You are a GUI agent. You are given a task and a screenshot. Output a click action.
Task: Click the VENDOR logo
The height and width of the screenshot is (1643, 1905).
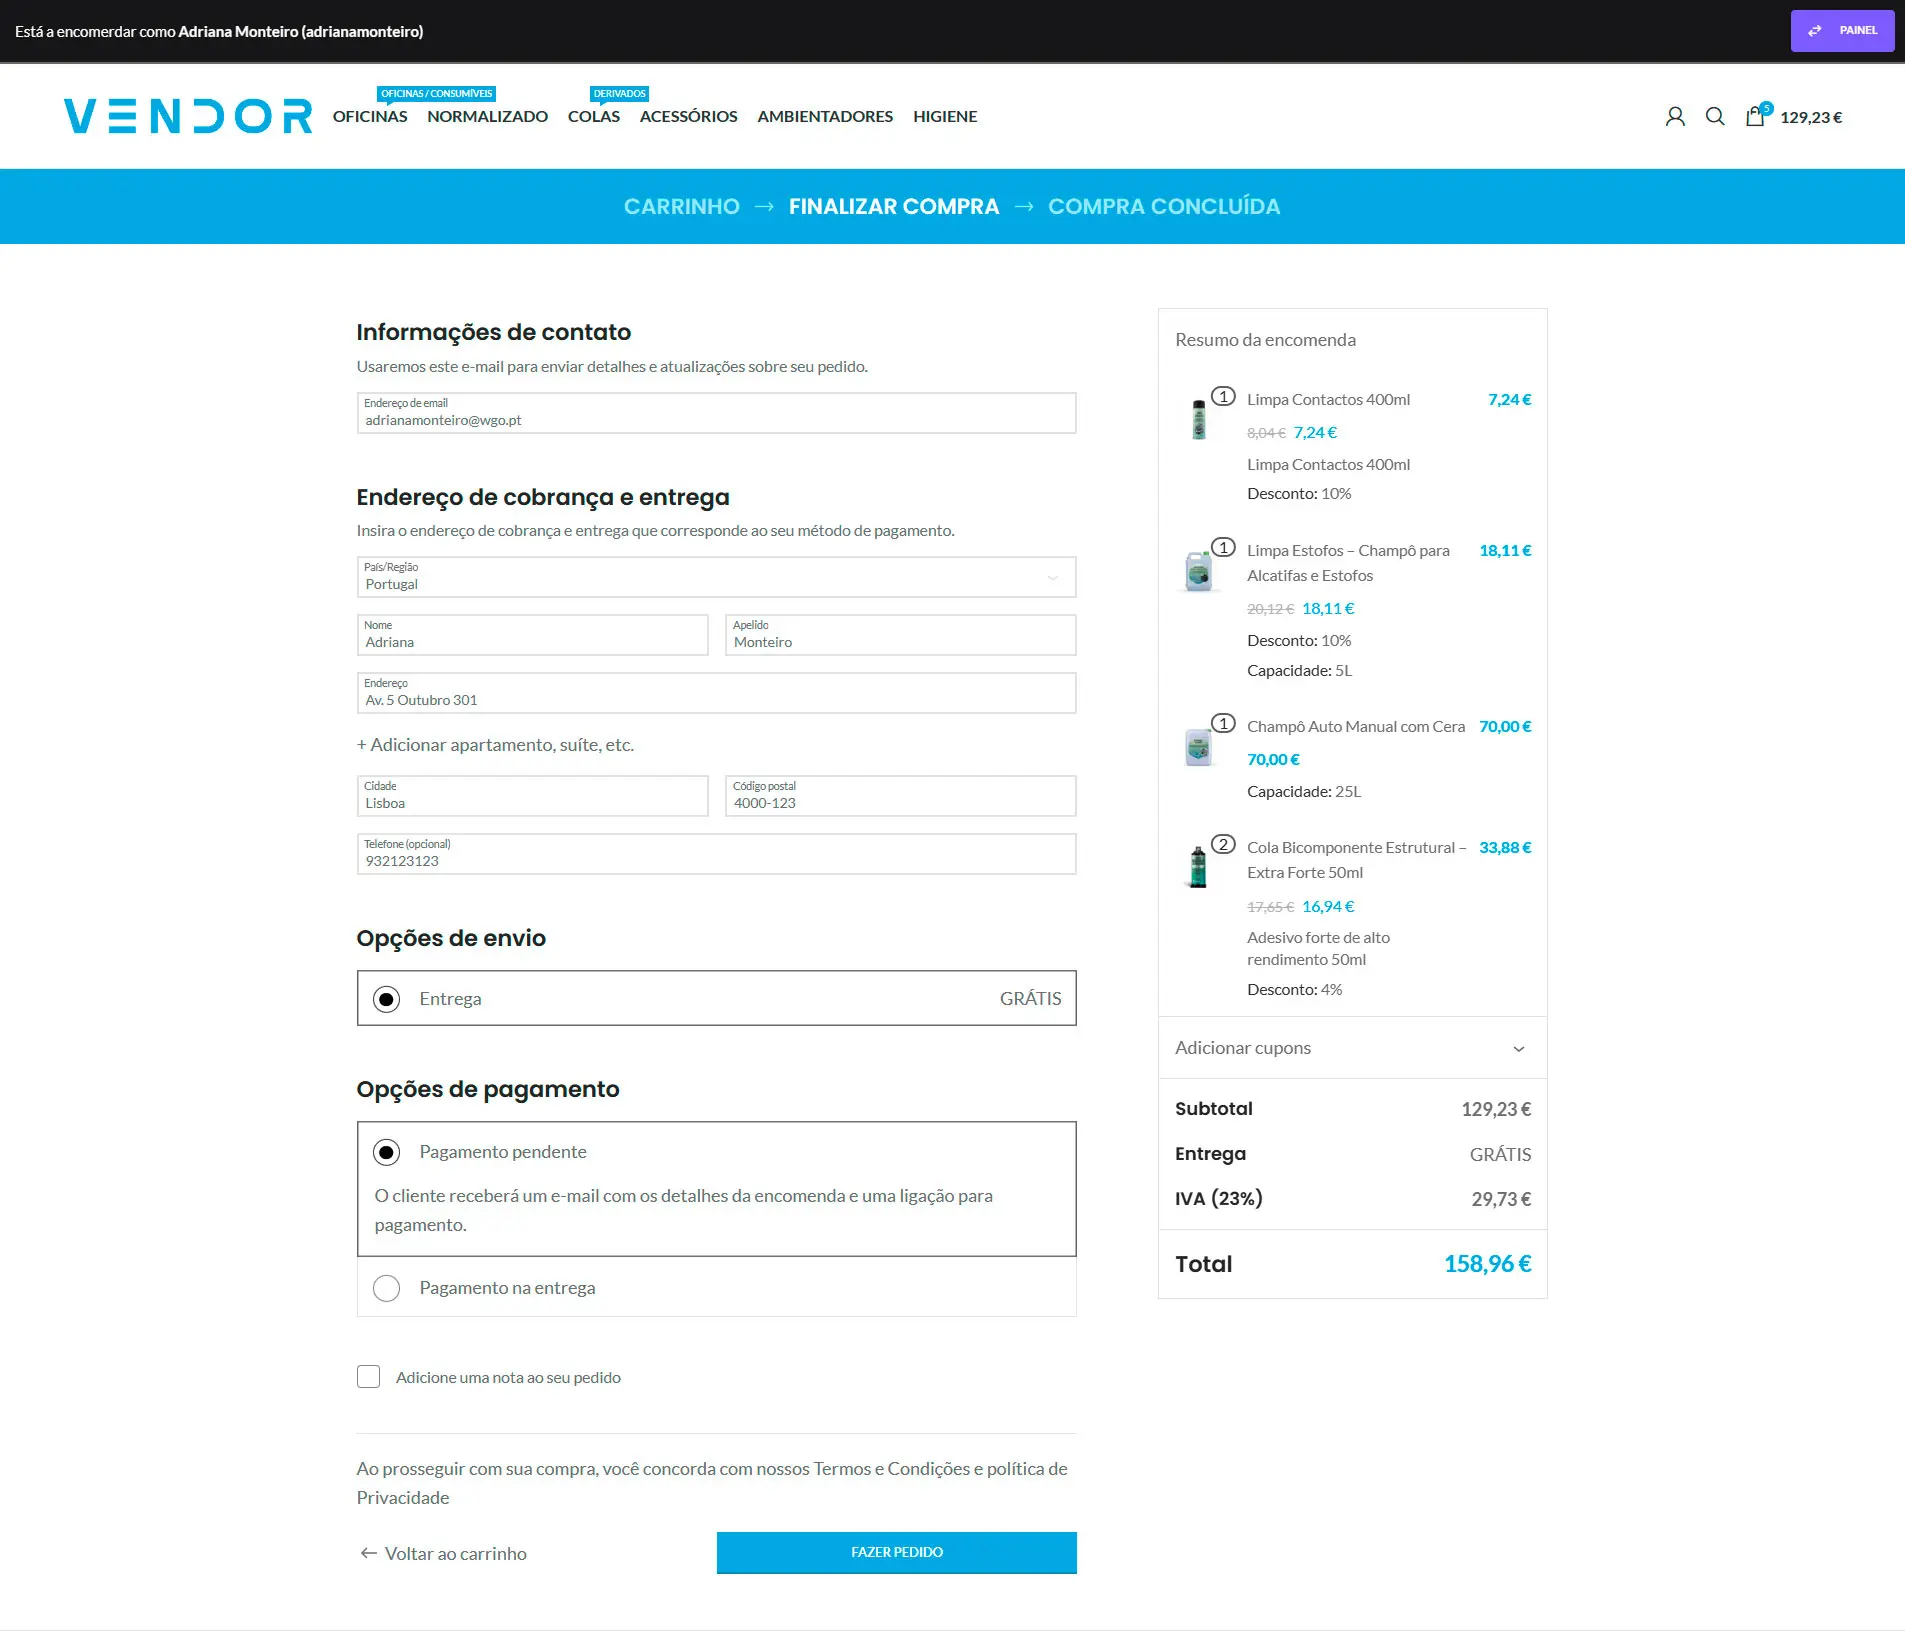(187, 115)
